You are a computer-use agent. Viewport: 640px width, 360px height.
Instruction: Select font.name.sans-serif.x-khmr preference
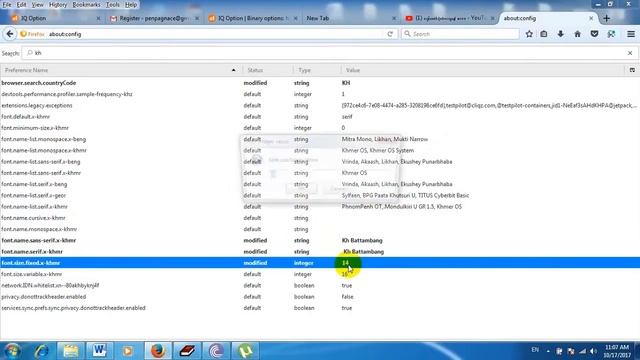(x=320, y=240)
